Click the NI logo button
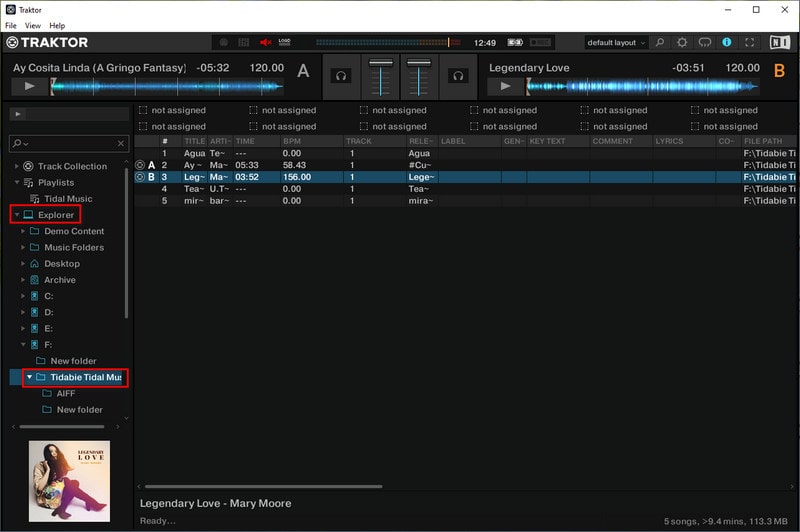The width and height of the screenshot is (800, 532). (x=780, y=42)
